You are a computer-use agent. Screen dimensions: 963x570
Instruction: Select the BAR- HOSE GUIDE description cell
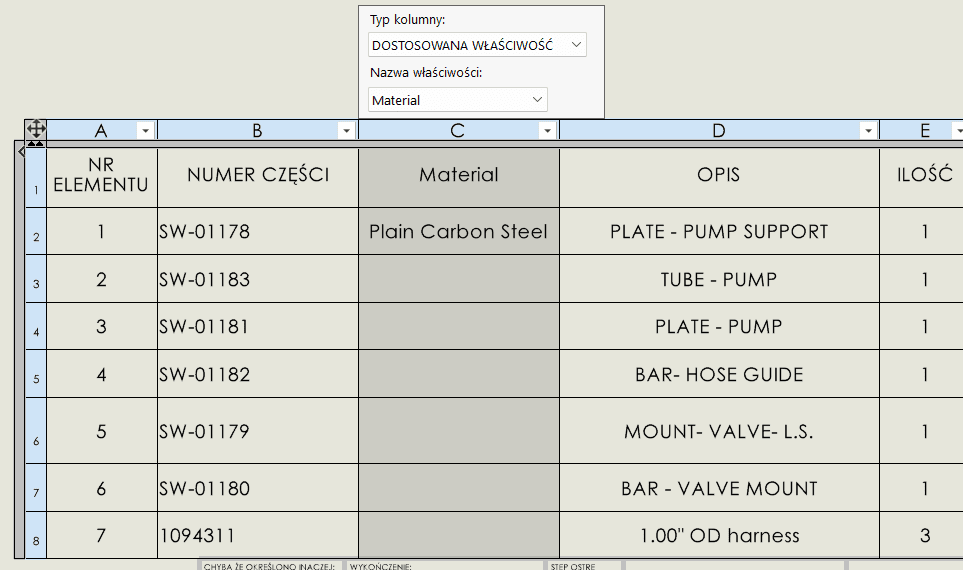[x=719, y=375]
